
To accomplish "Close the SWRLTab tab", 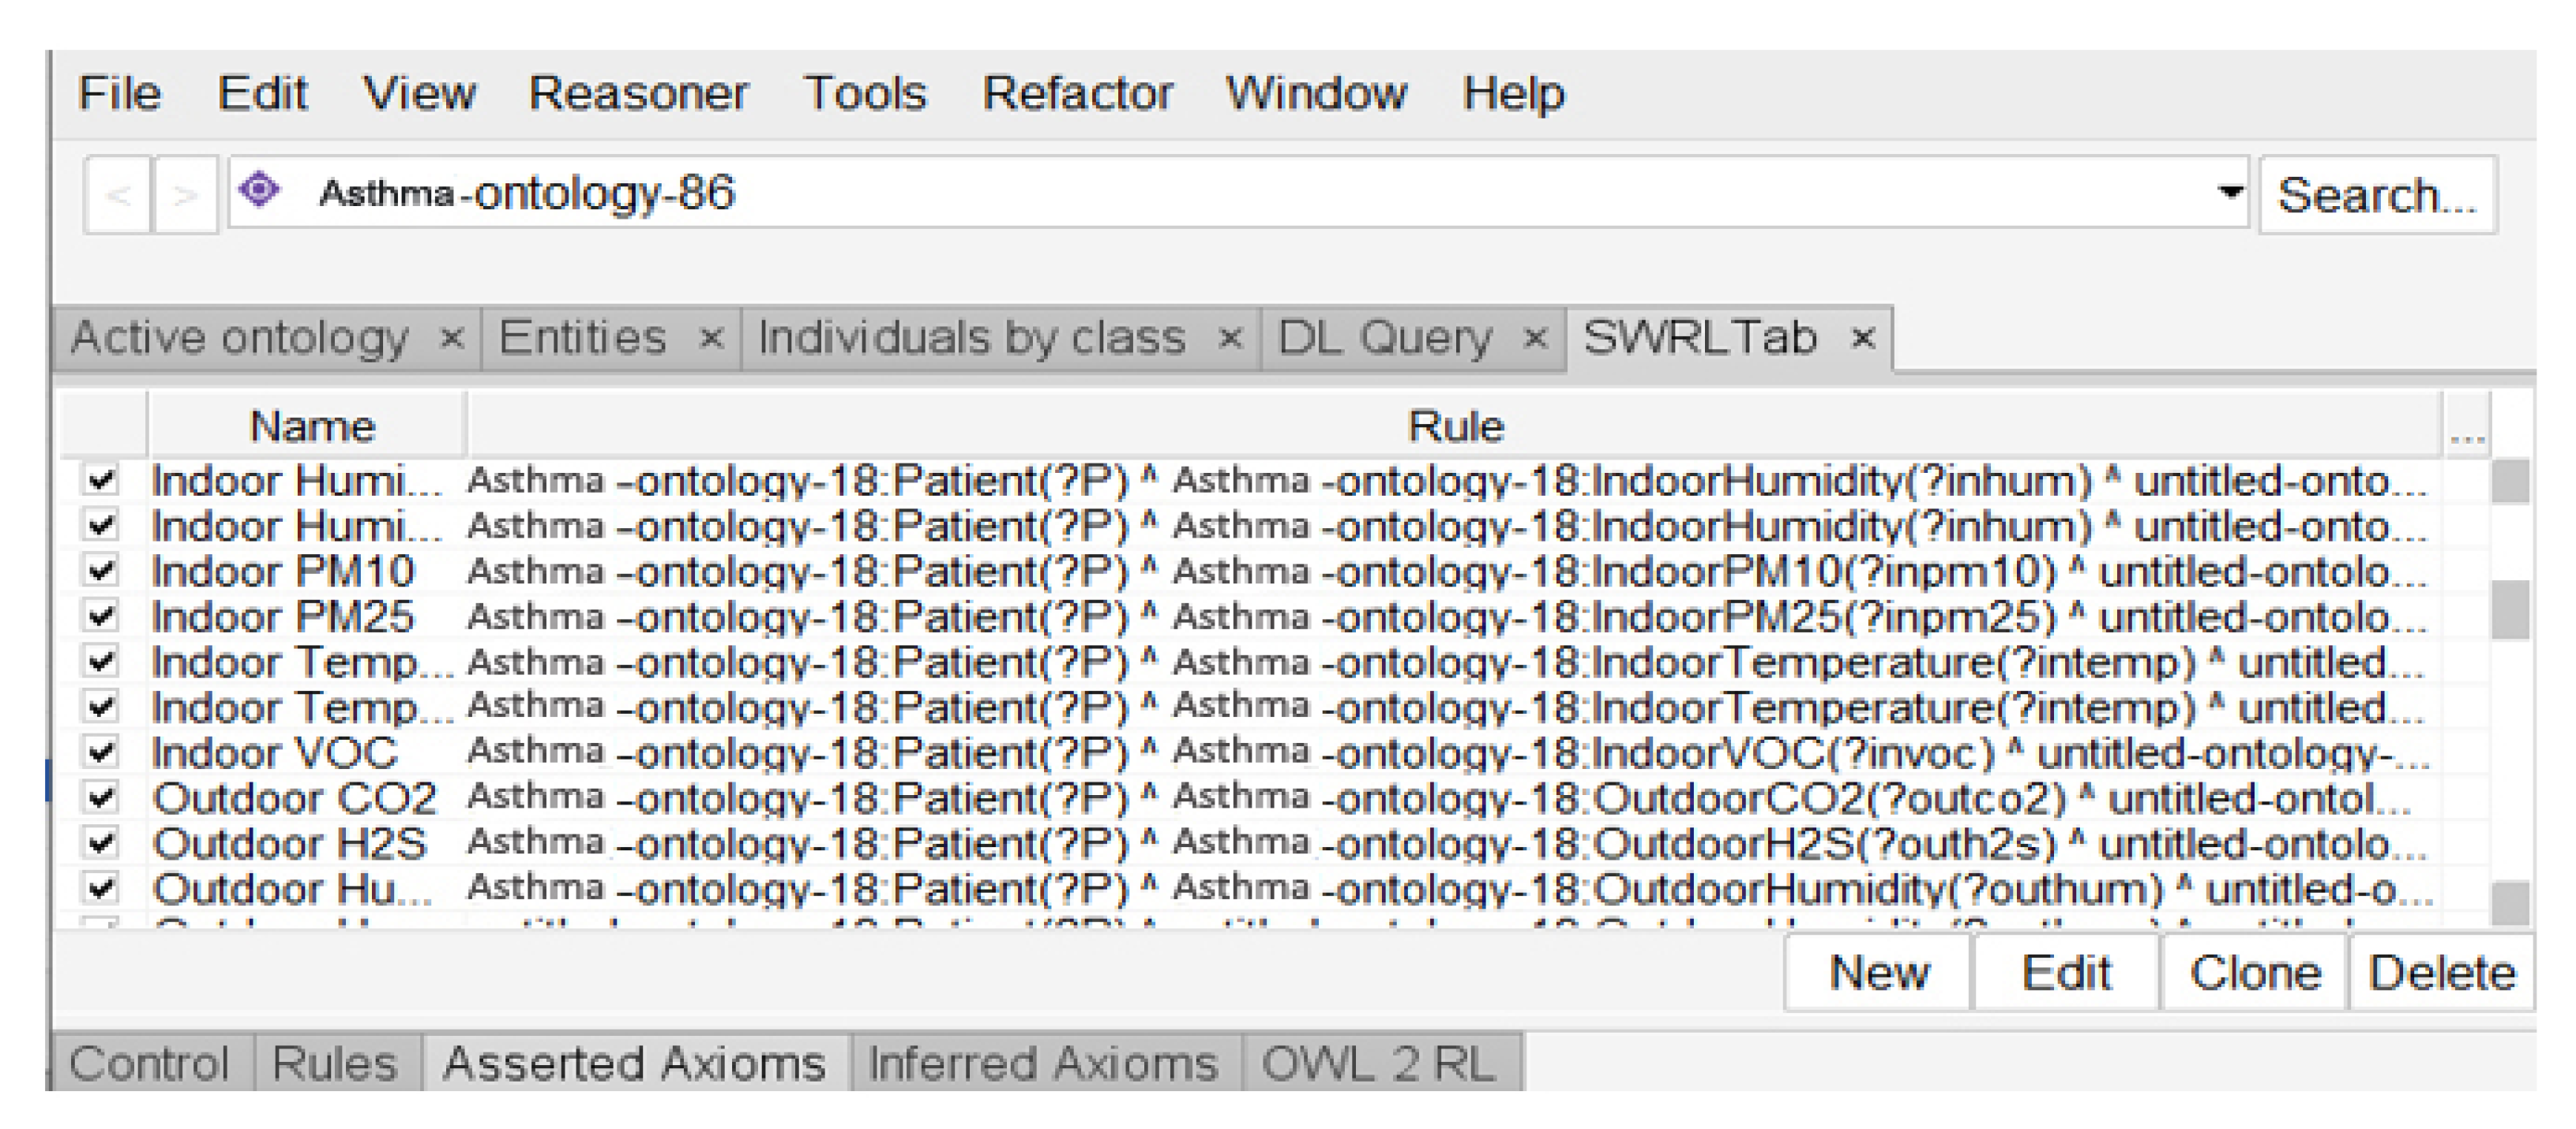I will pyautogui.click(x=1862, y=338).
